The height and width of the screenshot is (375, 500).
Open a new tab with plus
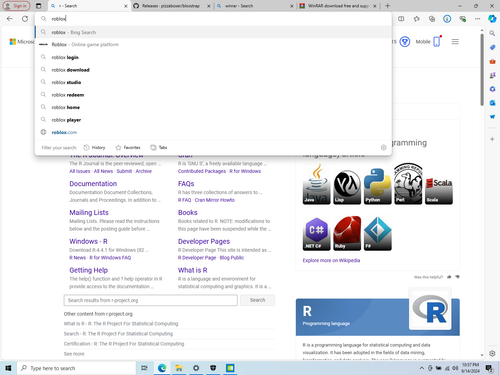(x=387, y=6)
